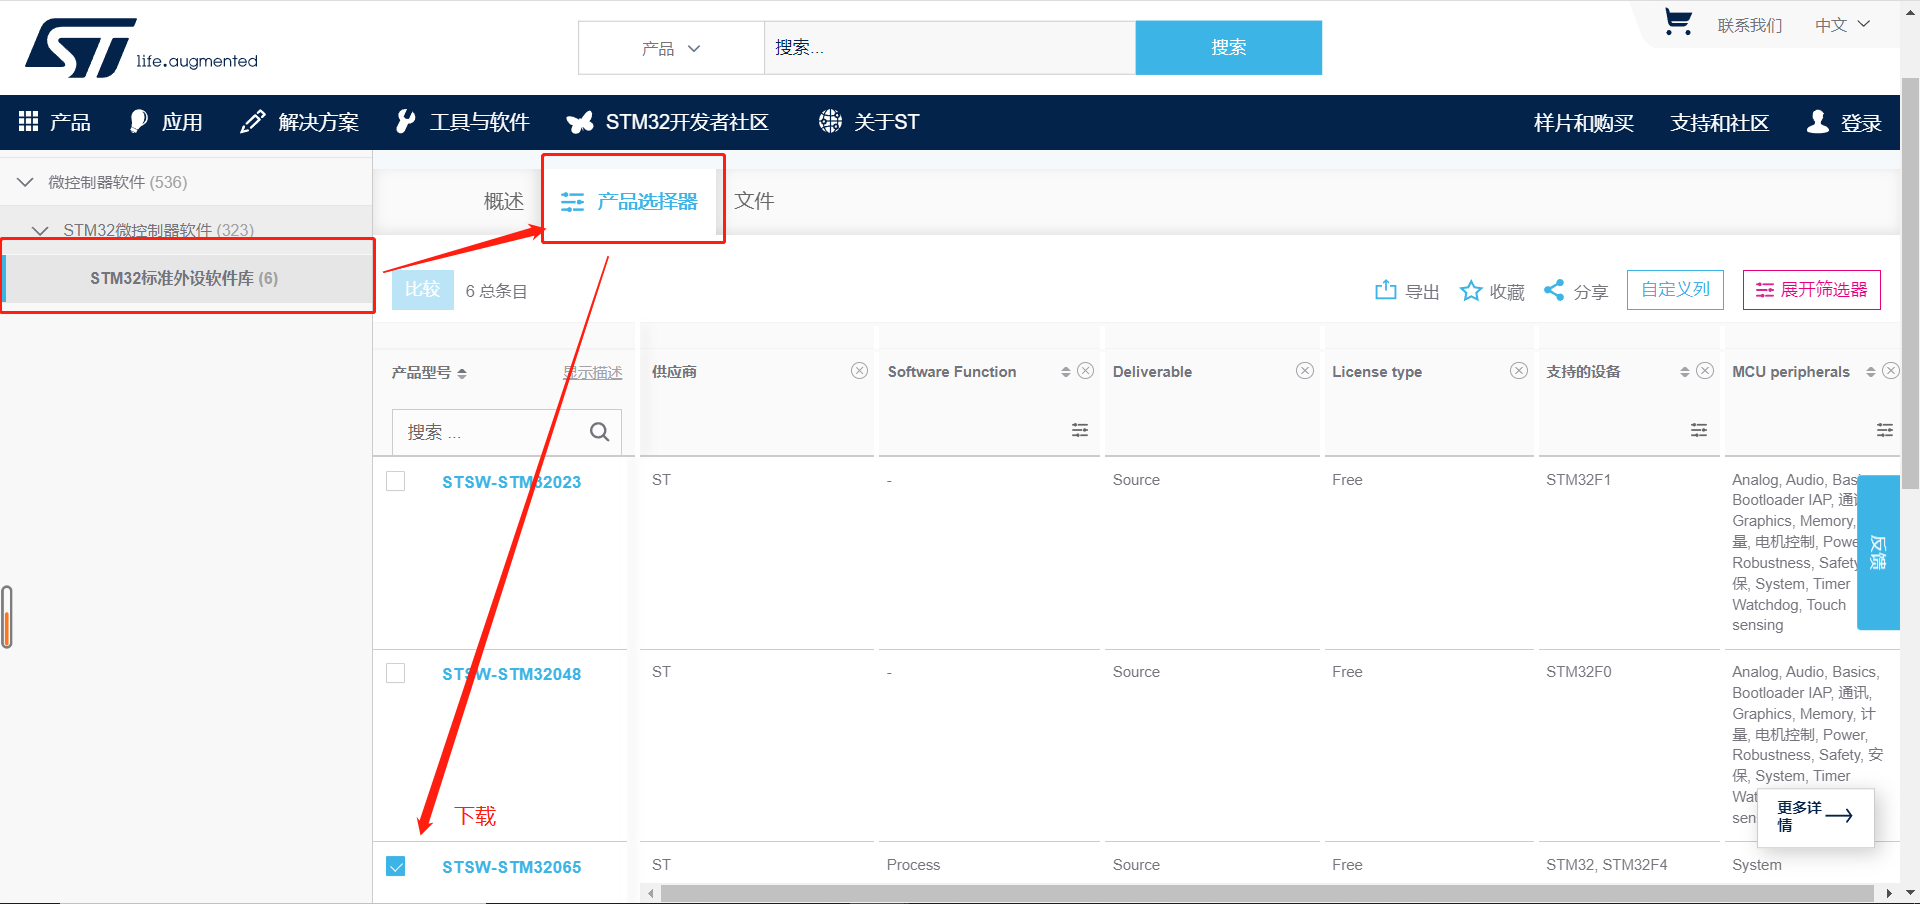Click the ST logo
The image size is (1920, 904).
tap(141, 47)
